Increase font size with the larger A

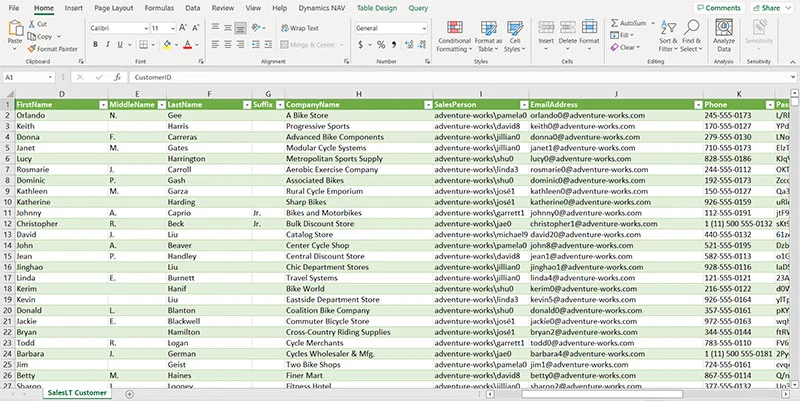click(x=183, y=28)
